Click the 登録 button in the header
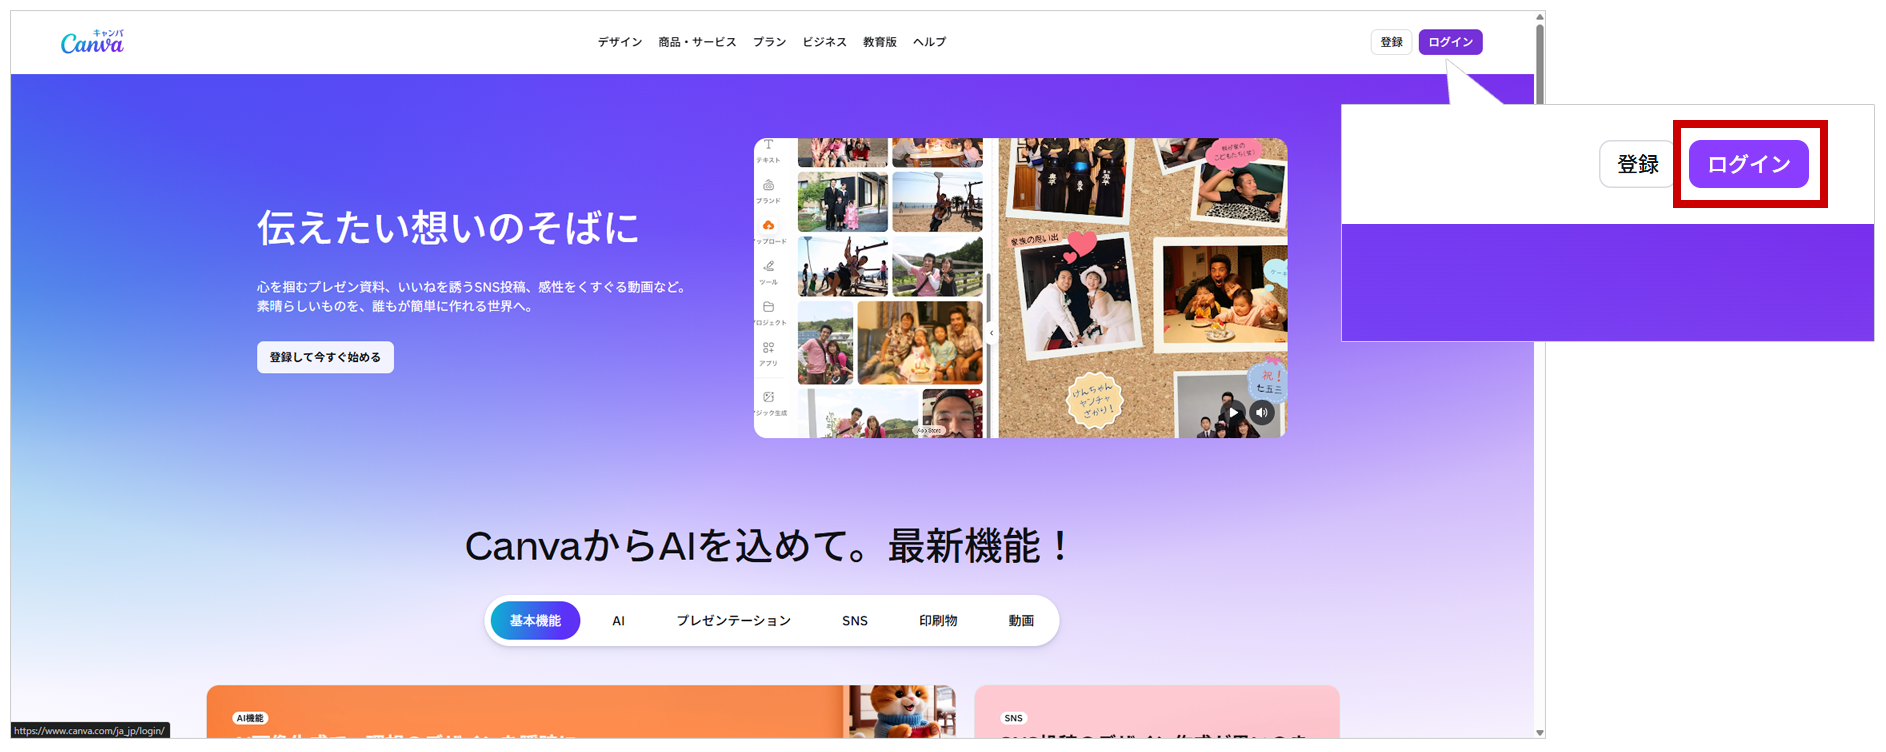Viewport: 1886px width, 752px height. coord(1391,42)
